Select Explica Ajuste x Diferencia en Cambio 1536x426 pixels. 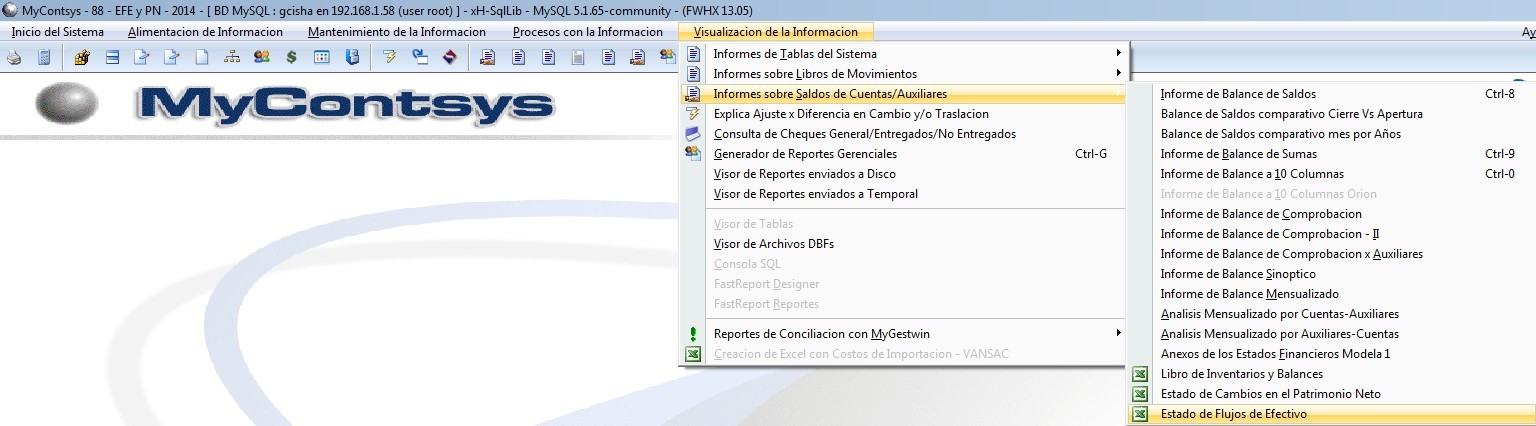[x=905, y=114]
